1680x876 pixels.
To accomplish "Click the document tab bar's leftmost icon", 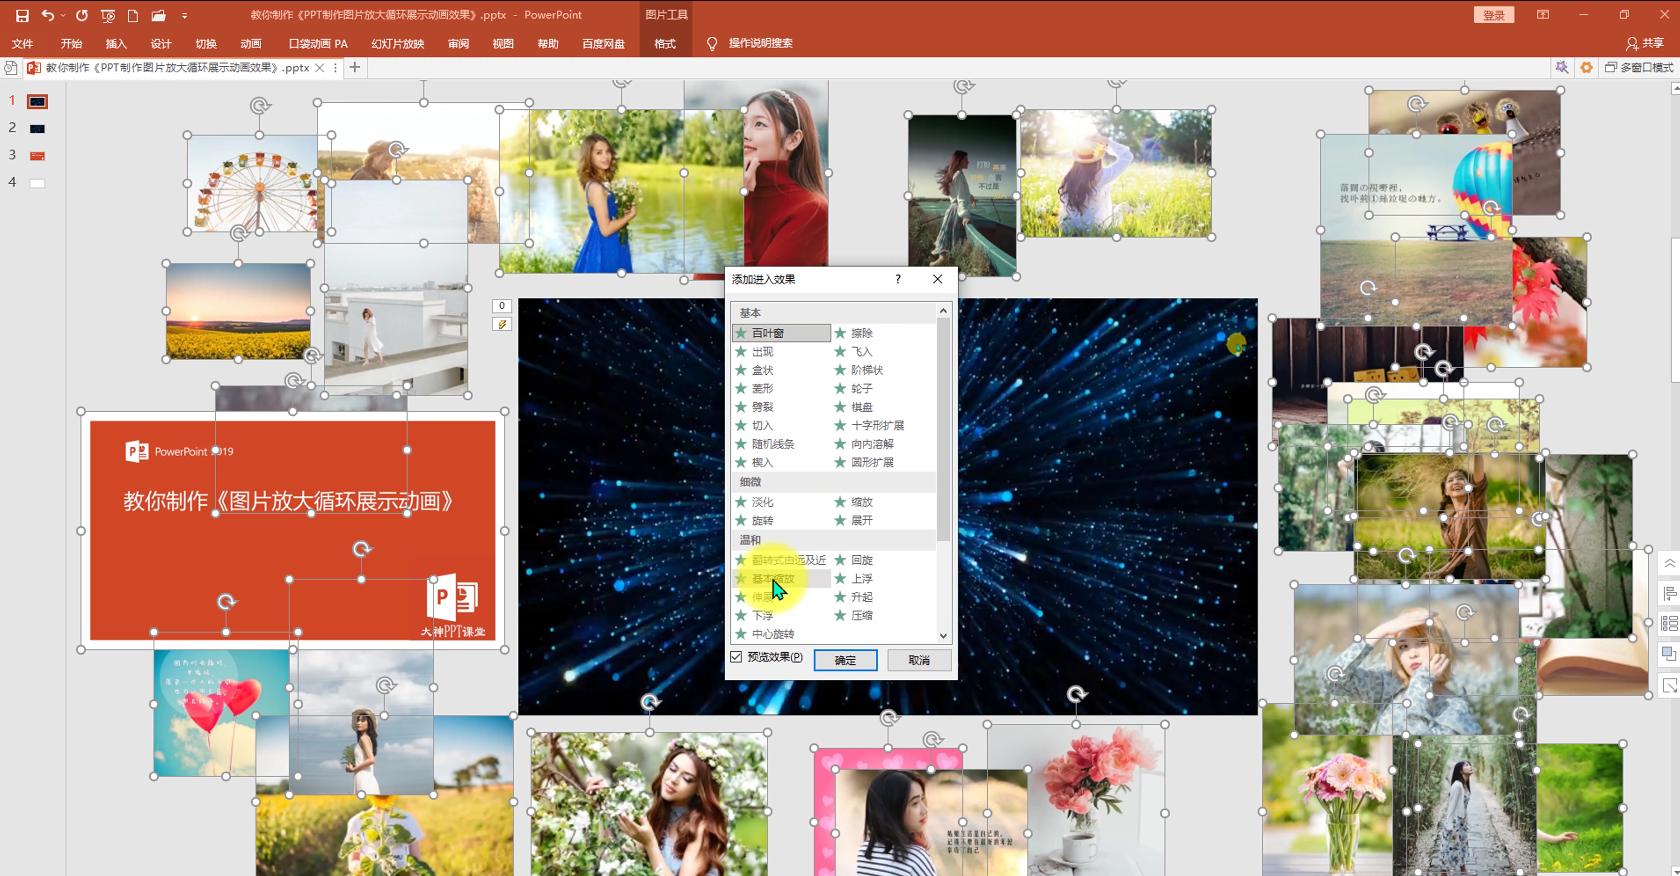I will pyautogui.click(x=10, y=68).
